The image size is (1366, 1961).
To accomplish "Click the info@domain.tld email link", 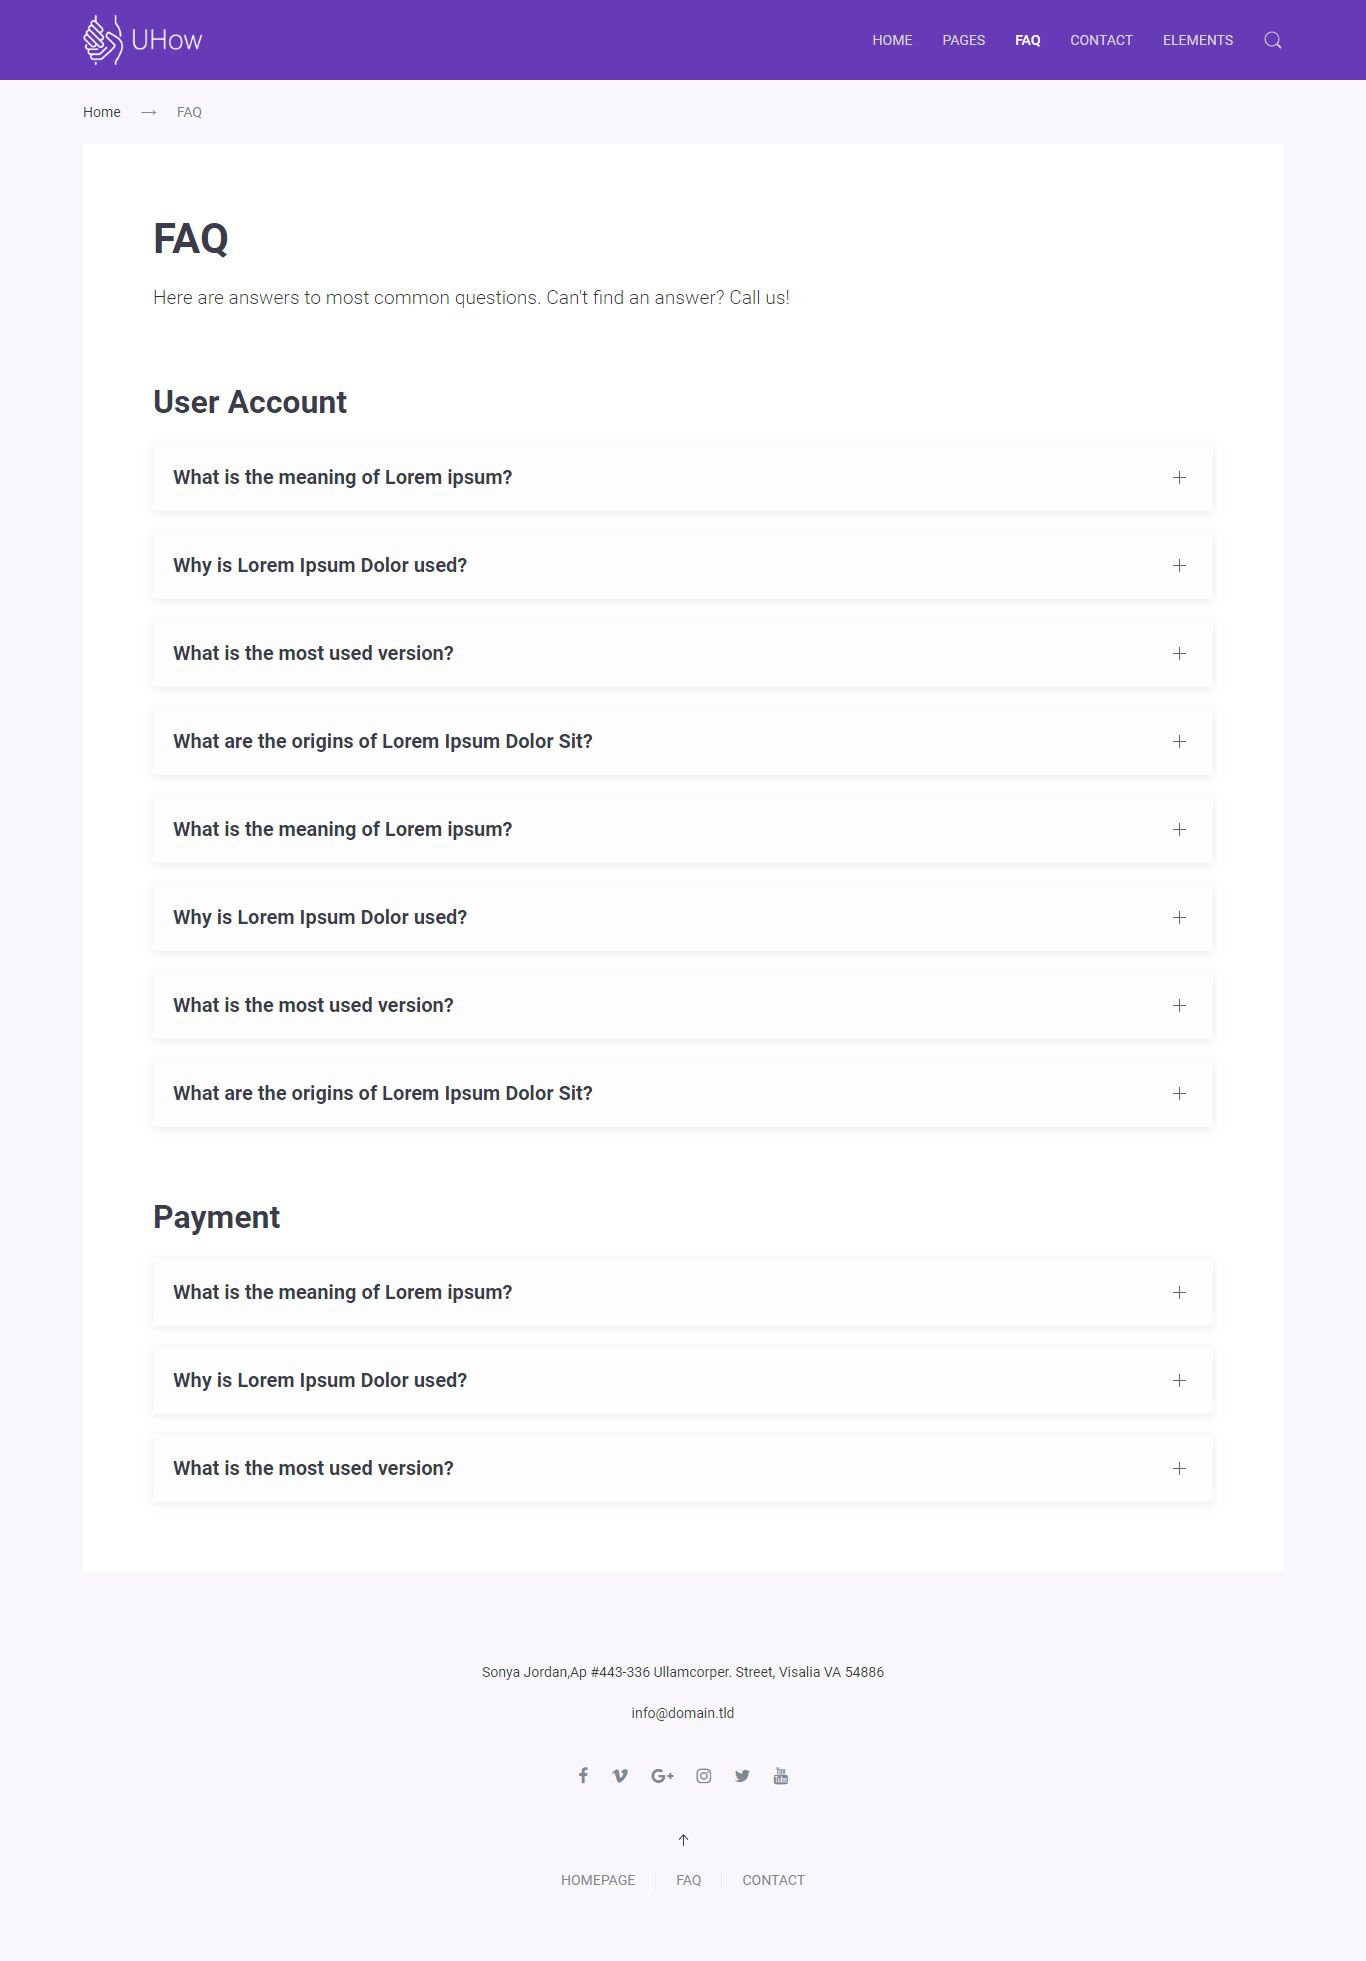I will pyautogui.click(x=682, y=1712).
